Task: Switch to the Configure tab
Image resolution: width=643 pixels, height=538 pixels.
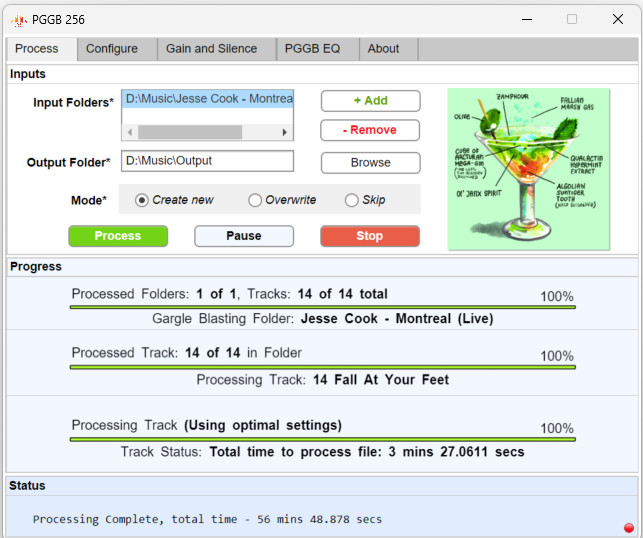Action: pyautogui.click(x=112, y=49)
